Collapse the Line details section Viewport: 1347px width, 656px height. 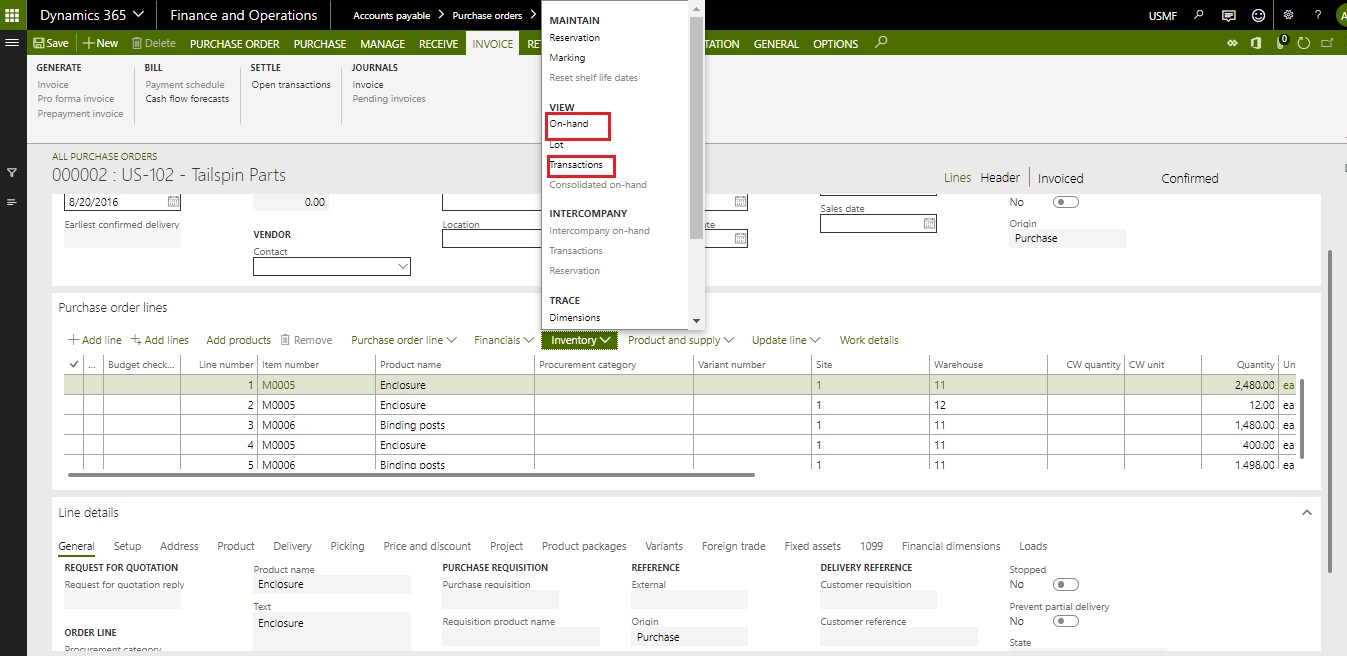[x=1306, y=513]
